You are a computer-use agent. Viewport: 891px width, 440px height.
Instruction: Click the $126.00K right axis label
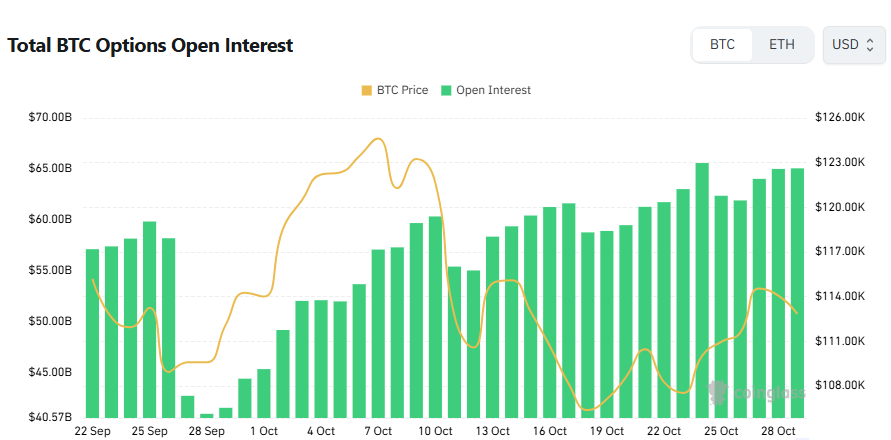click(839, 118)
